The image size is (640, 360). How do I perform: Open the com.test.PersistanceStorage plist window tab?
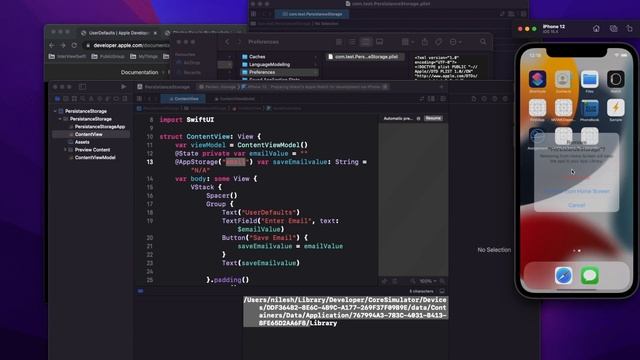[312, 14]
